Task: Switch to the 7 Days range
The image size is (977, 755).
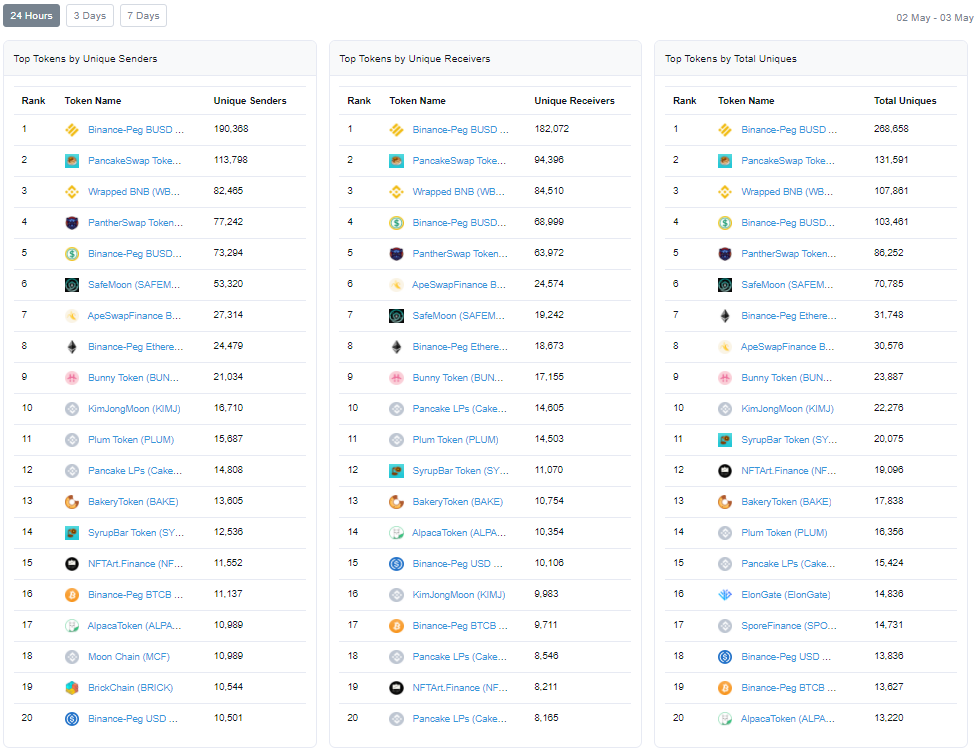Action: pyautogui.click(x=143, y=16)
